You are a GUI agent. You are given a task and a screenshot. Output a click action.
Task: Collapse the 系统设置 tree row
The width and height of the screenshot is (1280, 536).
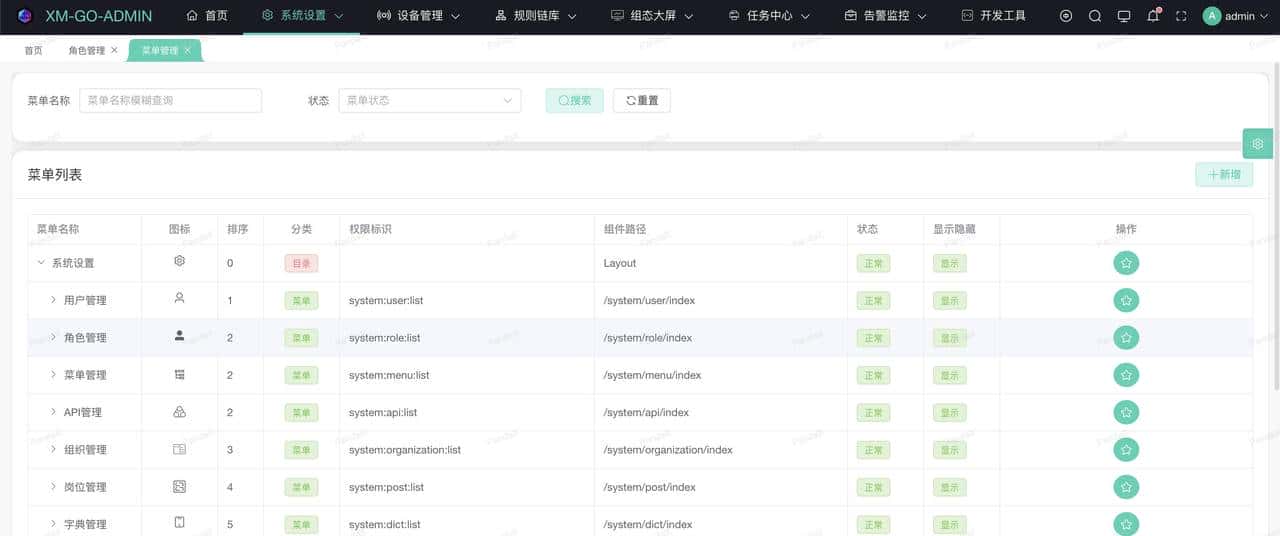[41, 263]
